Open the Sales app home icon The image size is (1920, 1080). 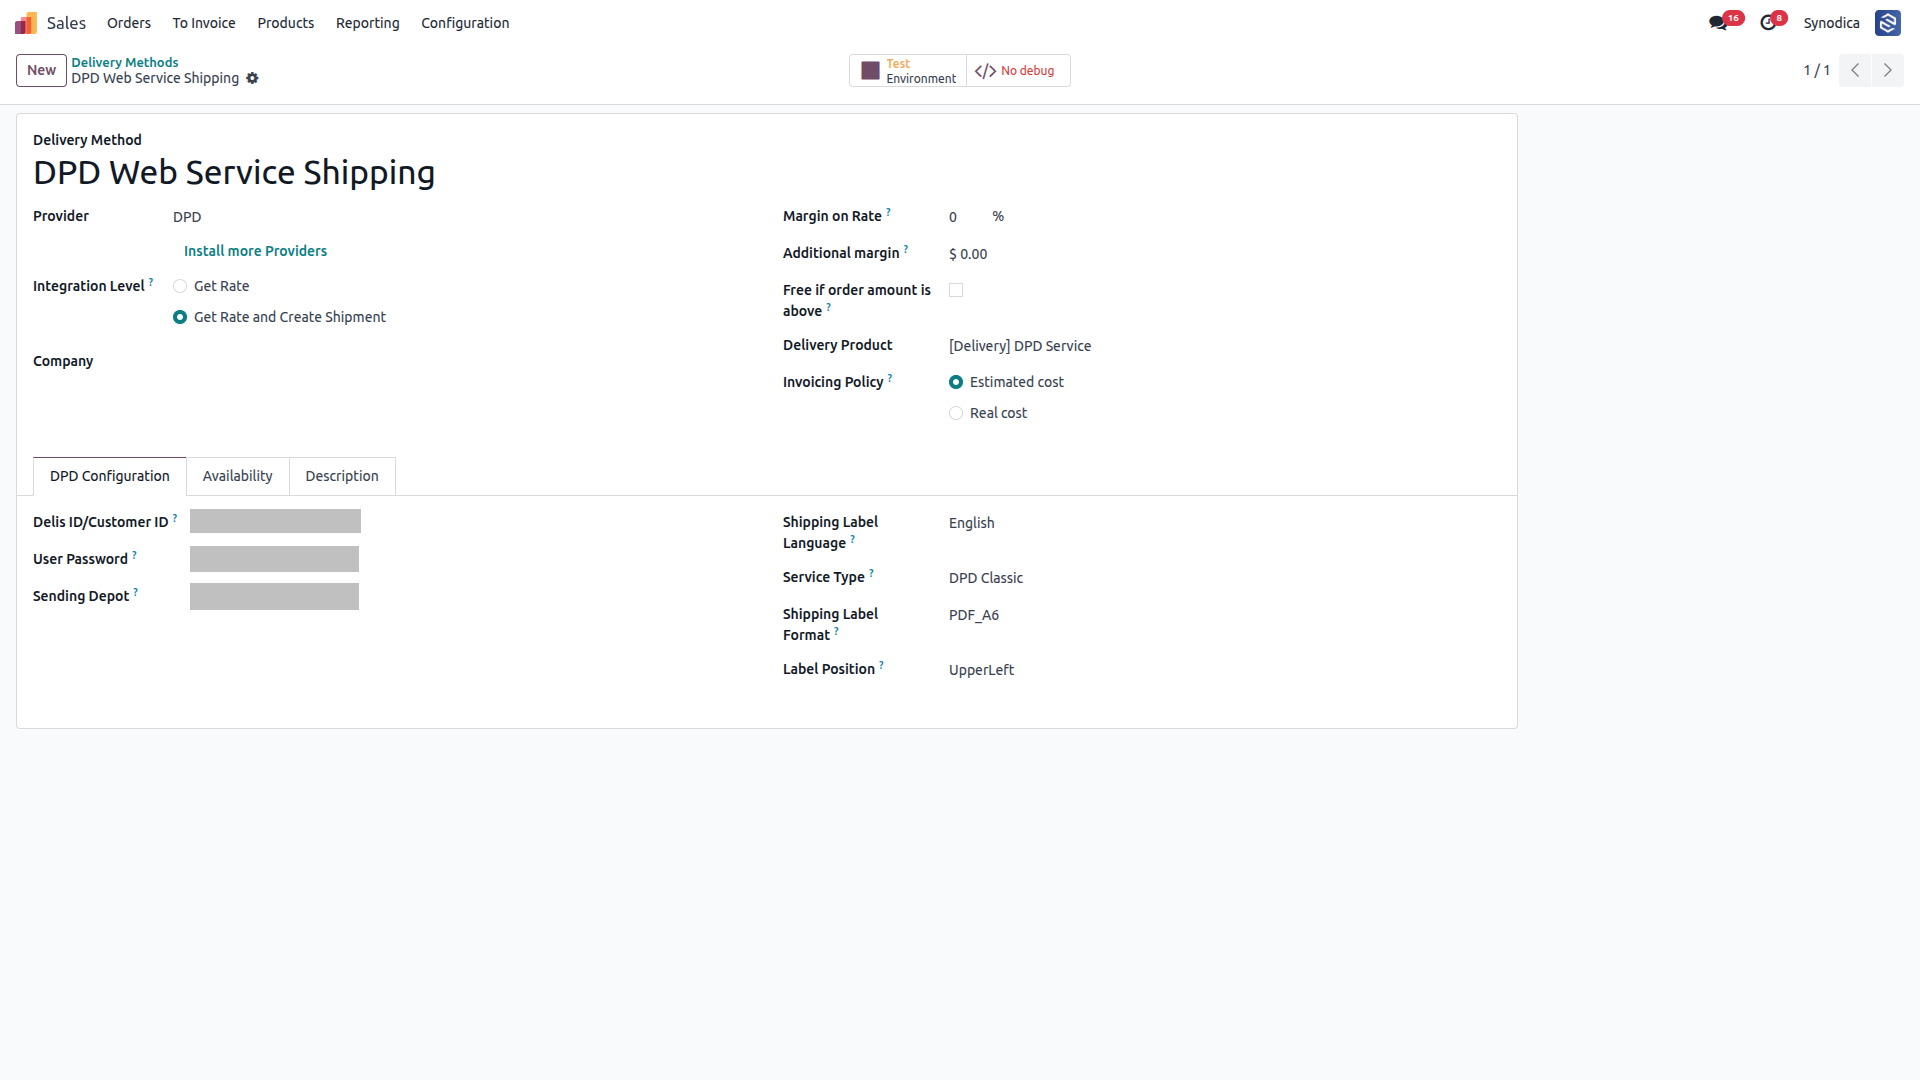(26, 23)
